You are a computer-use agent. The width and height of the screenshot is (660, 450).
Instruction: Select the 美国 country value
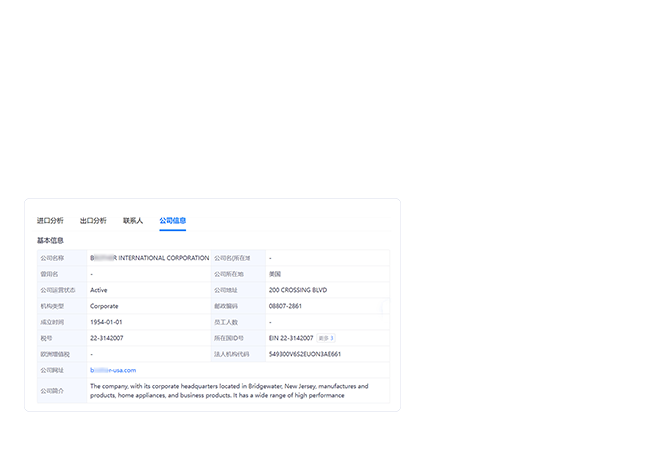(275, 274)
